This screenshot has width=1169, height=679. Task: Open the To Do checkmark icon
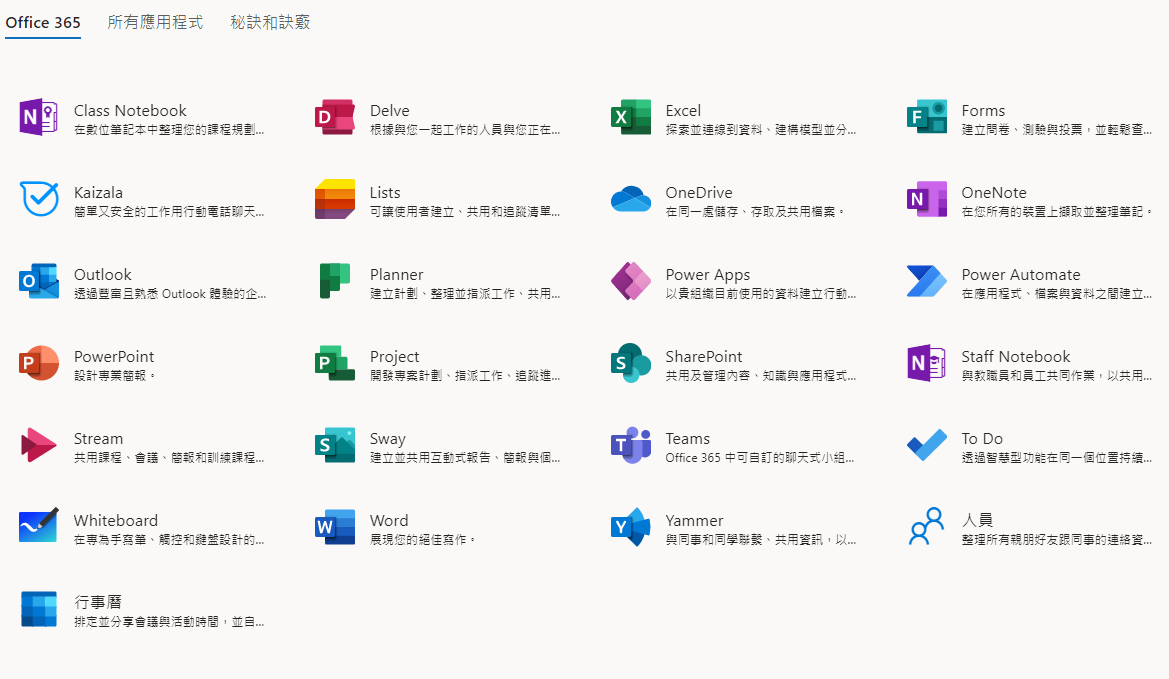927,445
